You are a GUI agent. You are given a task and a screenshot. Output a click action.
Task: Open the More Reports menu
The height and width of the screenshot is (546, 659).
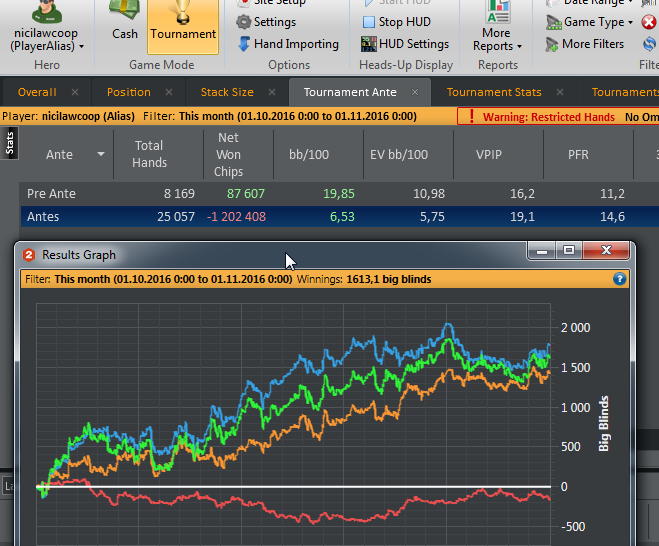496,30
